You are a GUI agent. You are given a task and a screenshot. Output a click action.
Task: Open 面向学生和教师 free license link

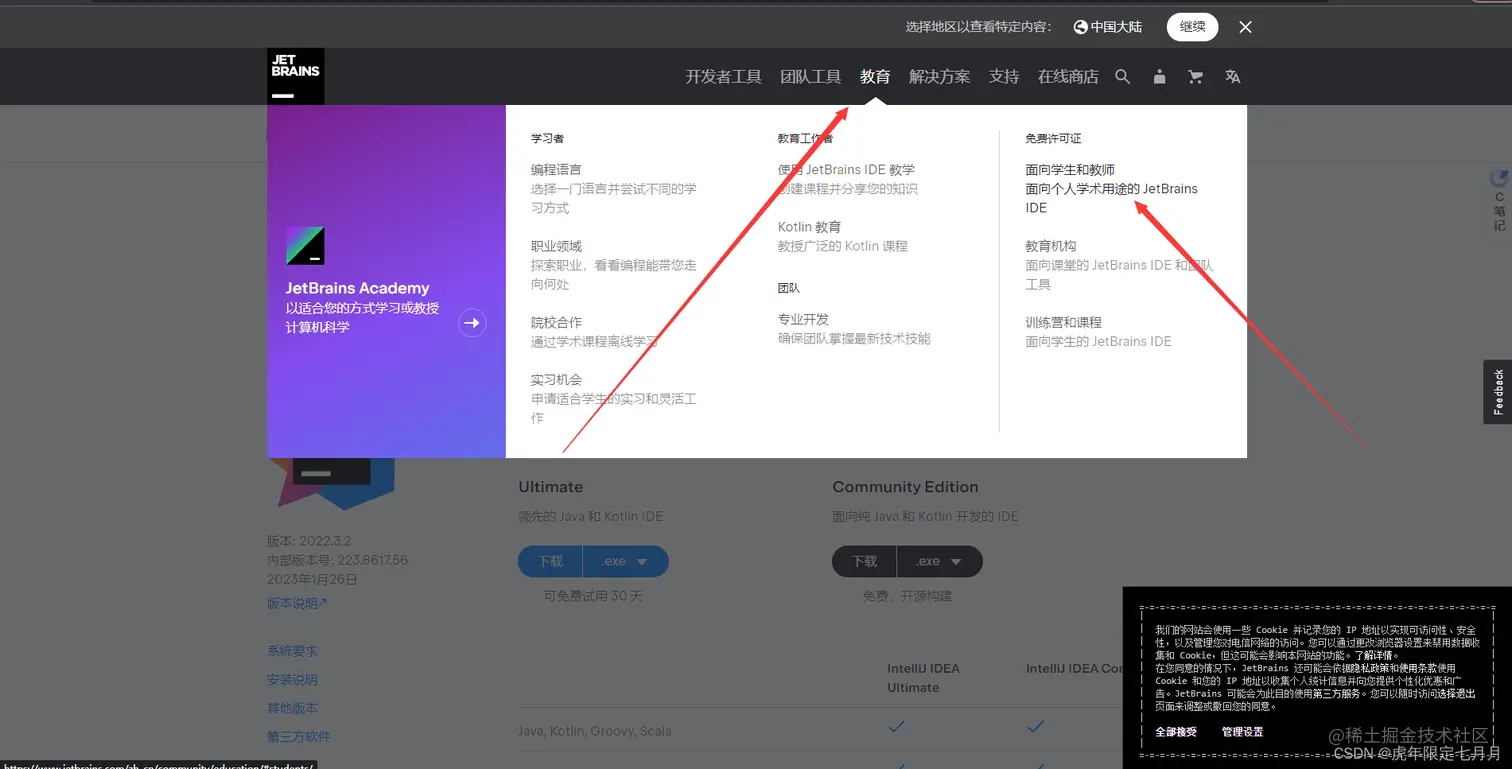(x=1070, y=170)
